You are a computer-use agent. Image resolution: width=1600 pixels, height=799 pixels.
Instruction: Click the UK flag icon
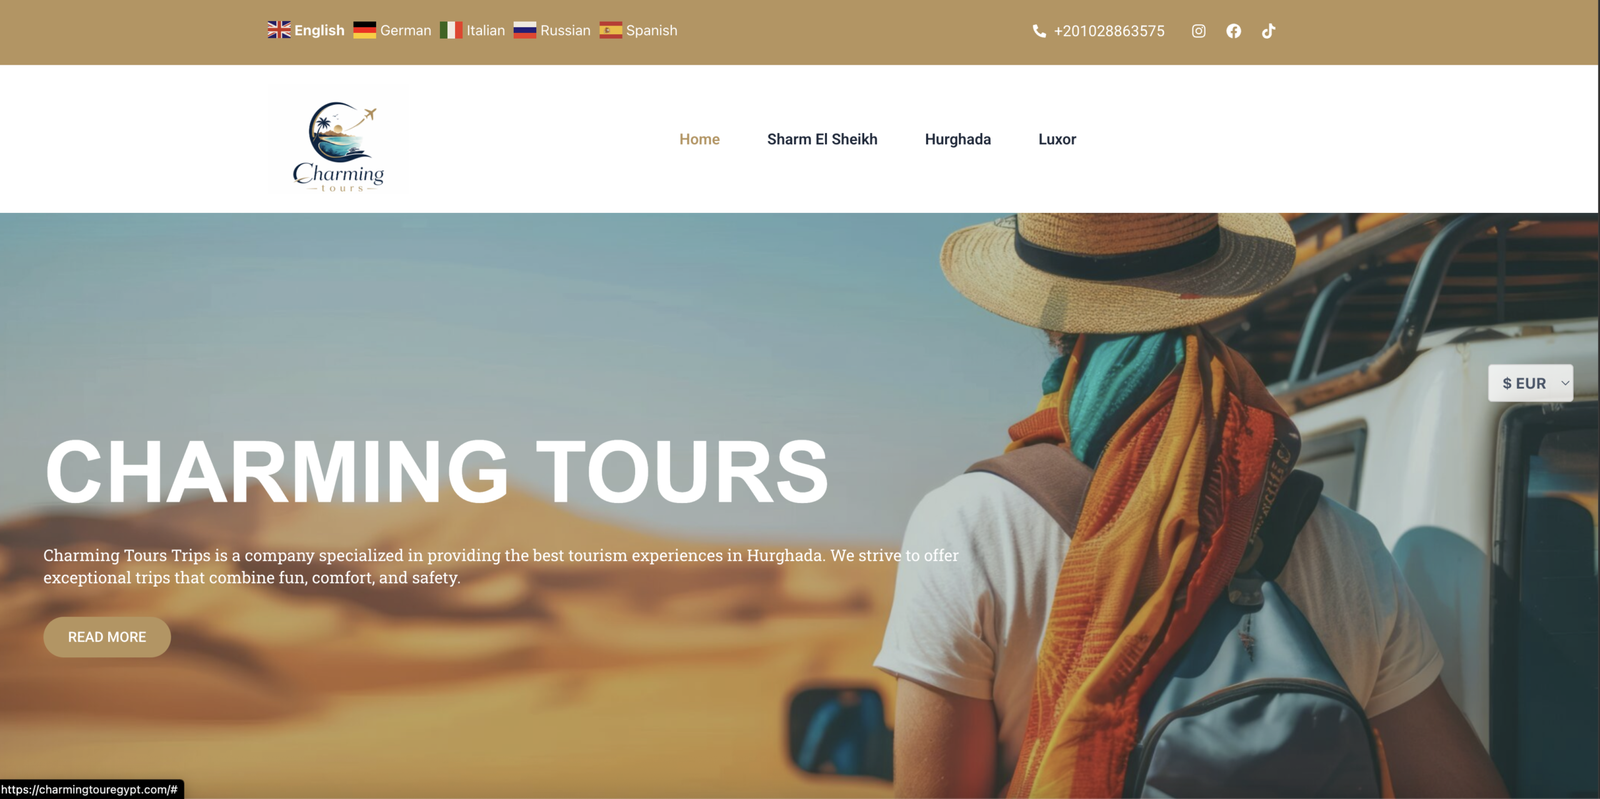(x=279, y=30)
